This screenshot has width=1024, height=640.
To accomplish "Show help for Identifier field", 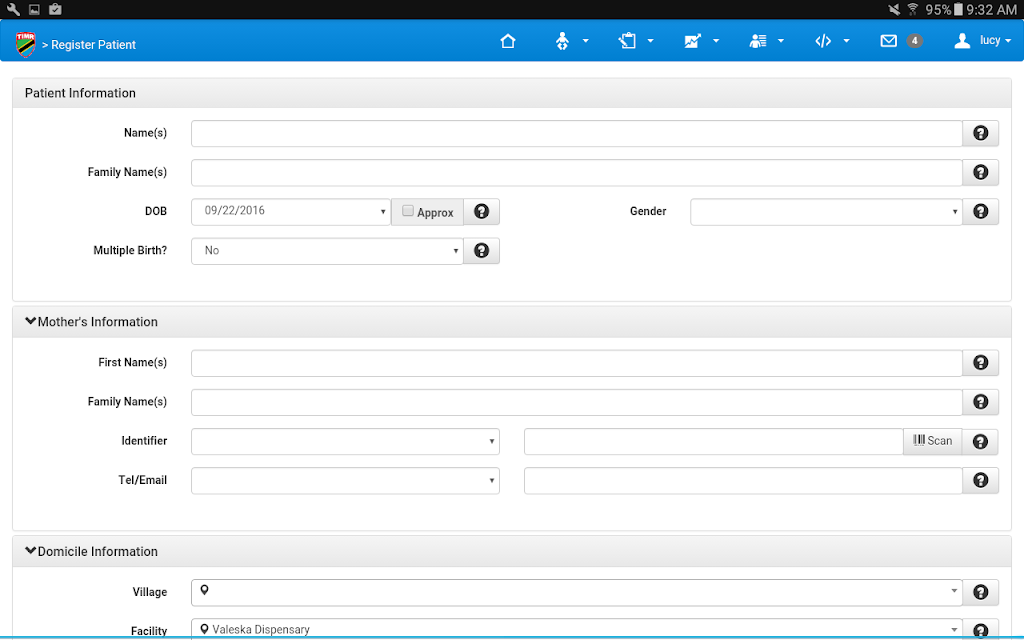I will coord(980,441).
